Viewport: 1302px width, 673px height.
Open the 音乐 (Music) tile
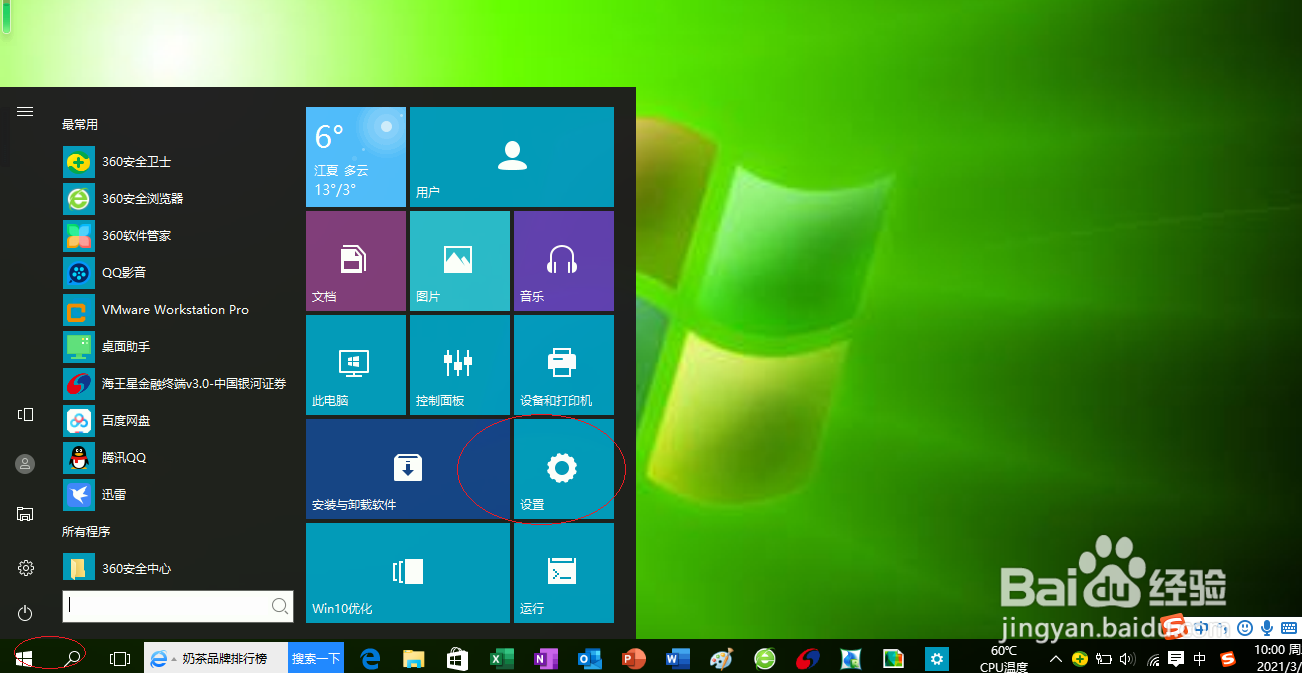tap(563, 260)
